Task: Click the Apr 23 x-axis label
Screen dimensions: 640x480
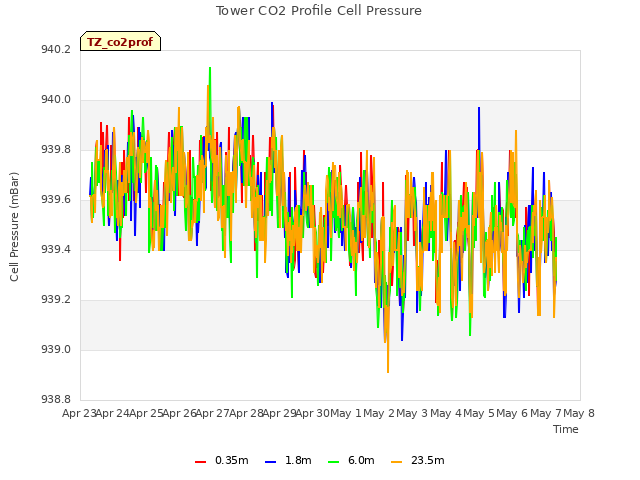Action: pos(79,413)
